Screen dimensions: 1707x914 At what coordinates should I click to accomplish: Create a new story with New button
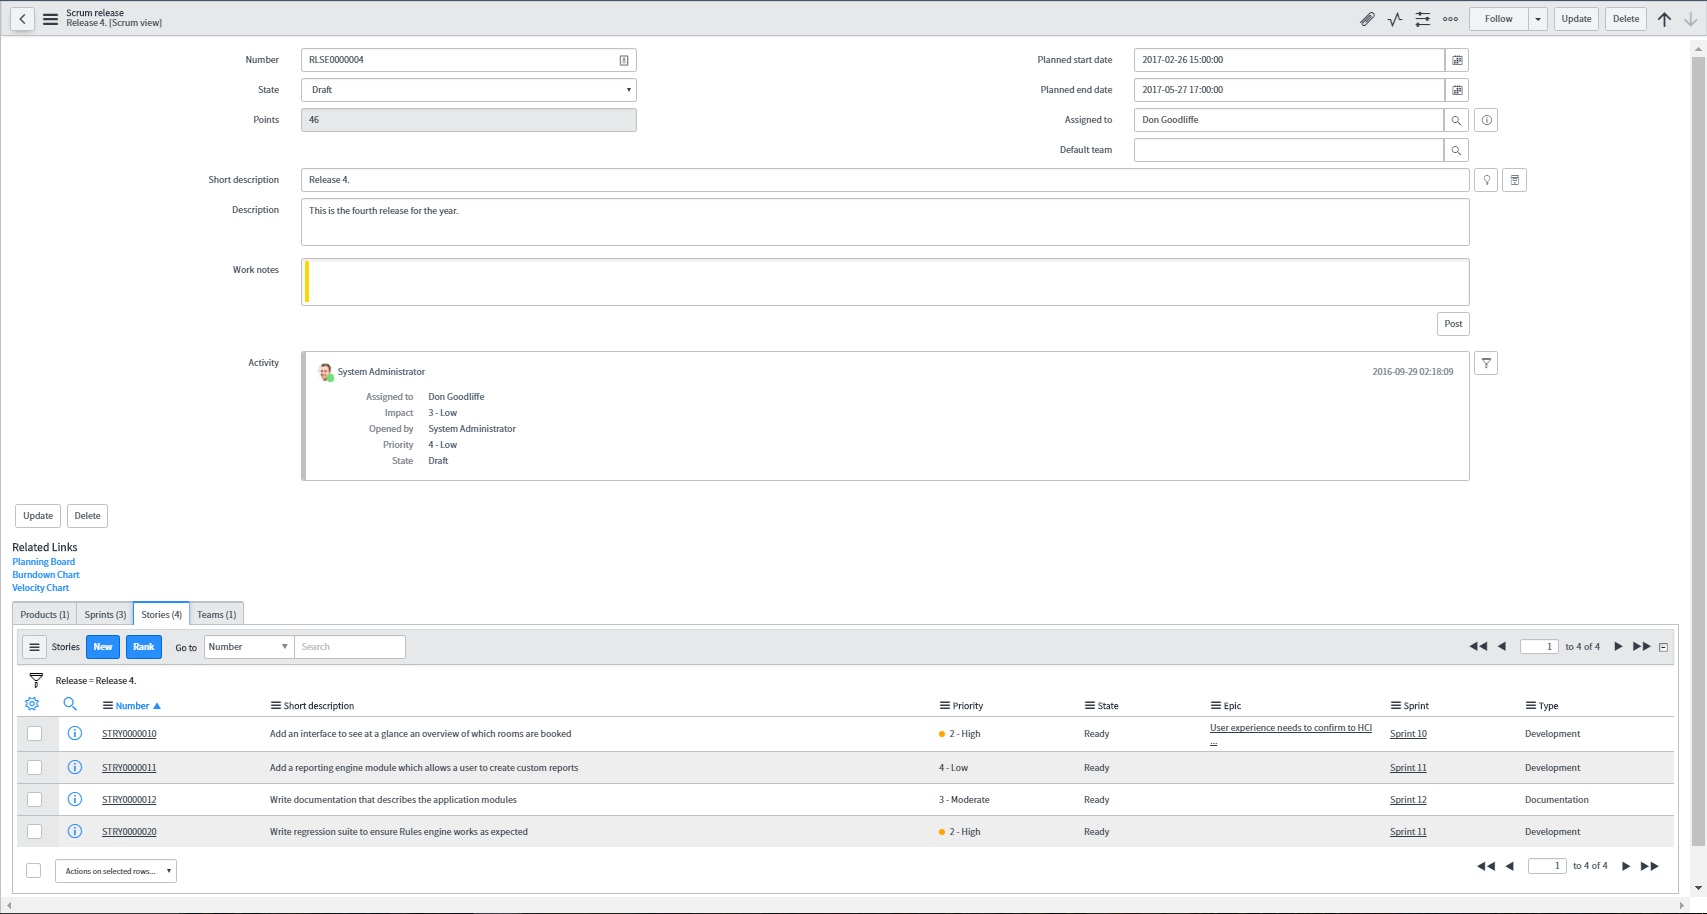[x=103, y=647]
